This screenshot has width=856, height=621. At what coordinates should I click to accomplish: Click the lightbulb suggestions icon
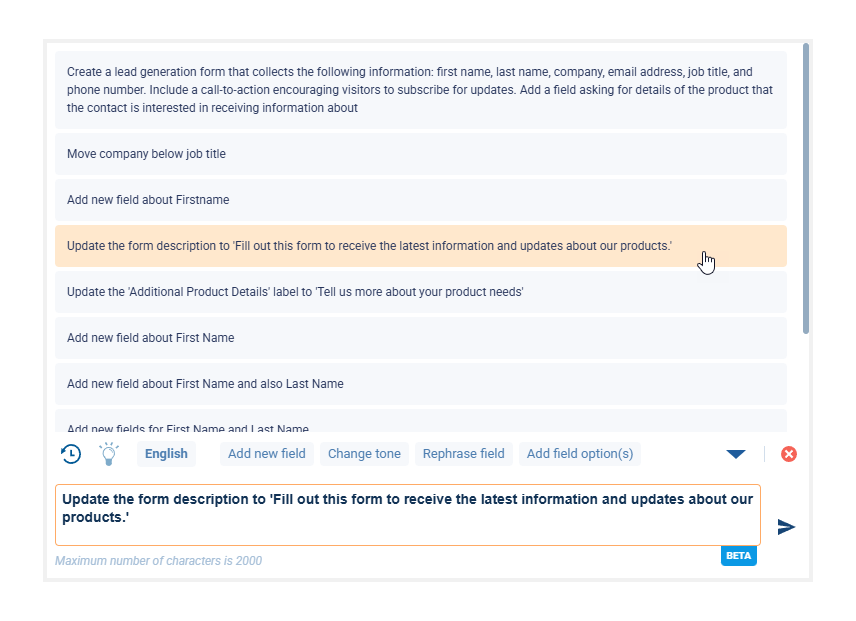tap(109, 454)
